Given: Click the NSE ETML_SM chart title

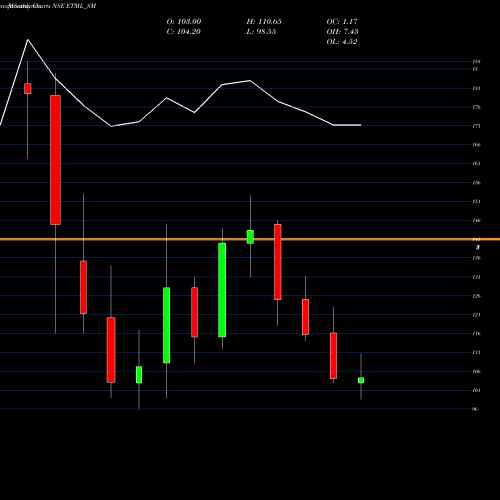Looking at the screenshot, I should click(74, 6).
